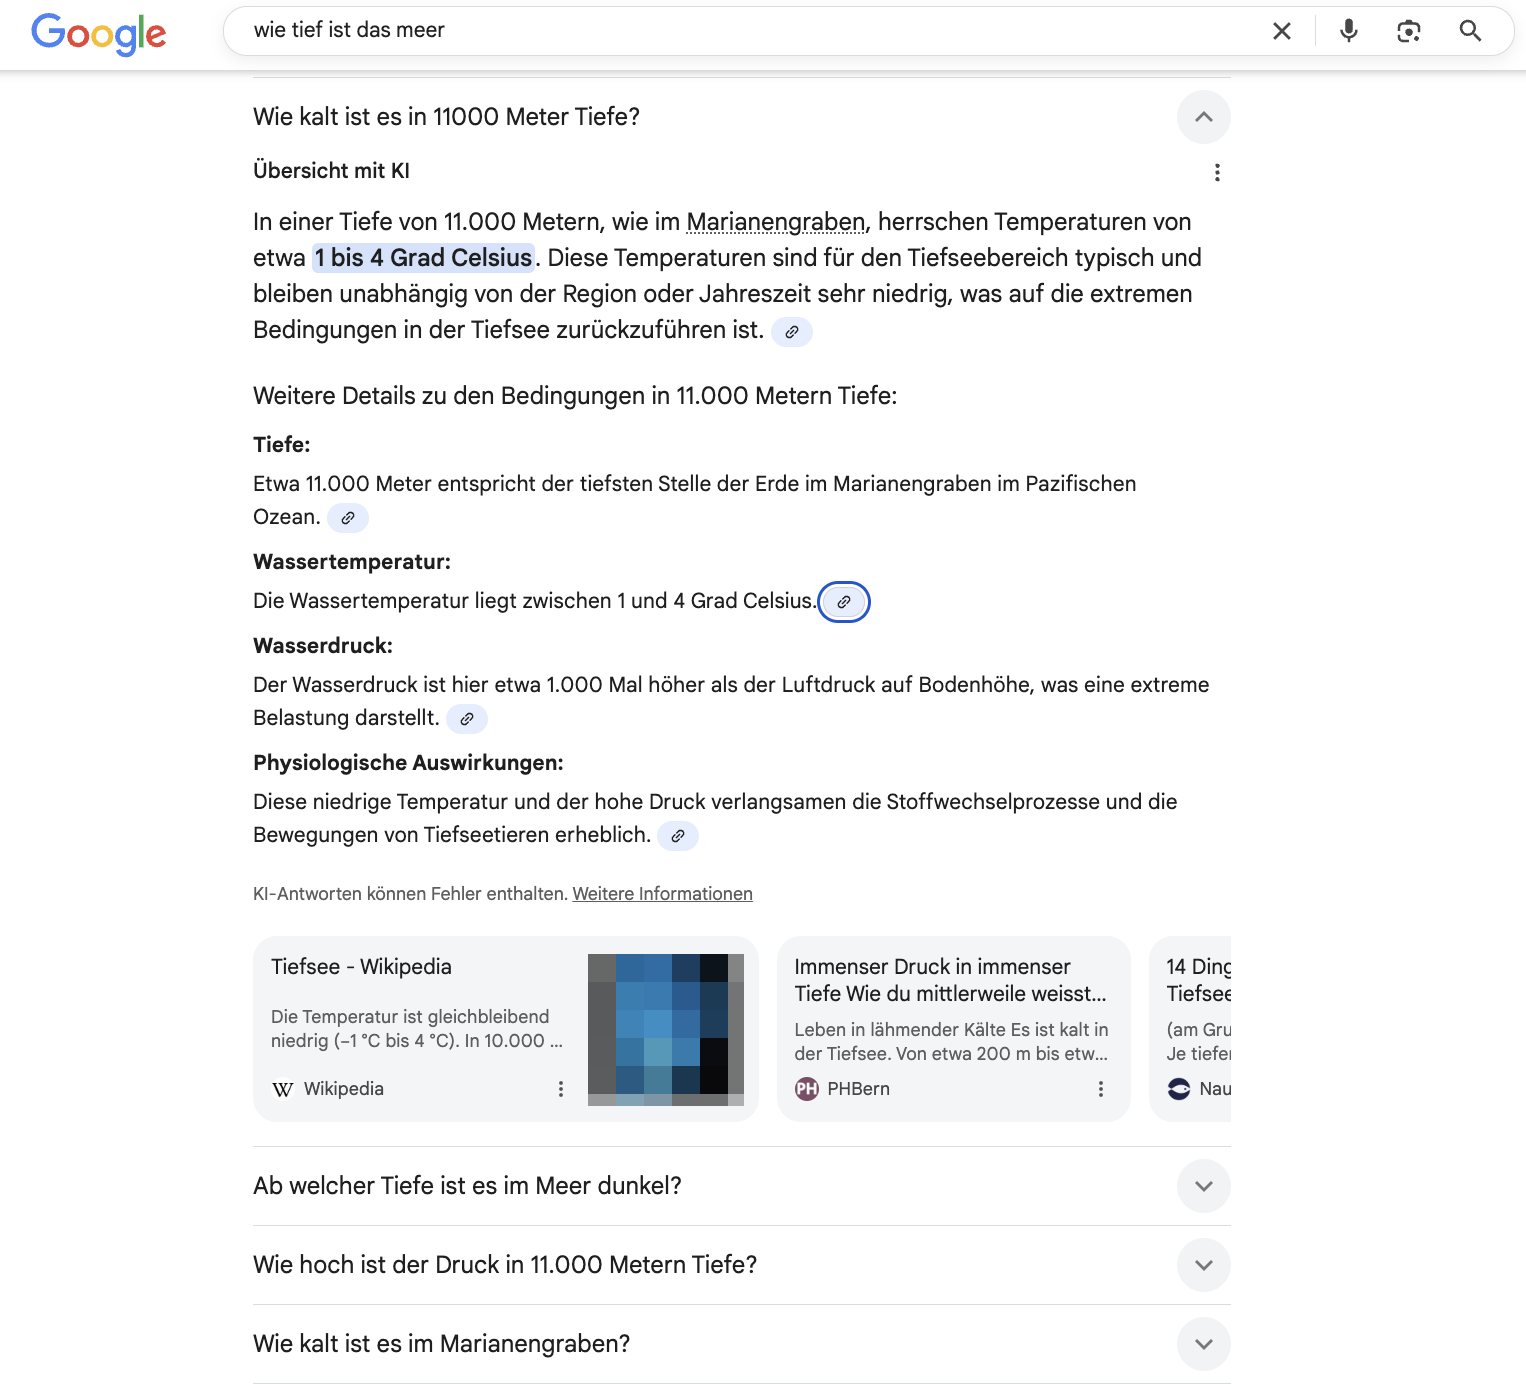This screenshot has height=1384, width=1526.
Task: Click the Google logo
Action: pyautogui.click(x=99, y=35)
